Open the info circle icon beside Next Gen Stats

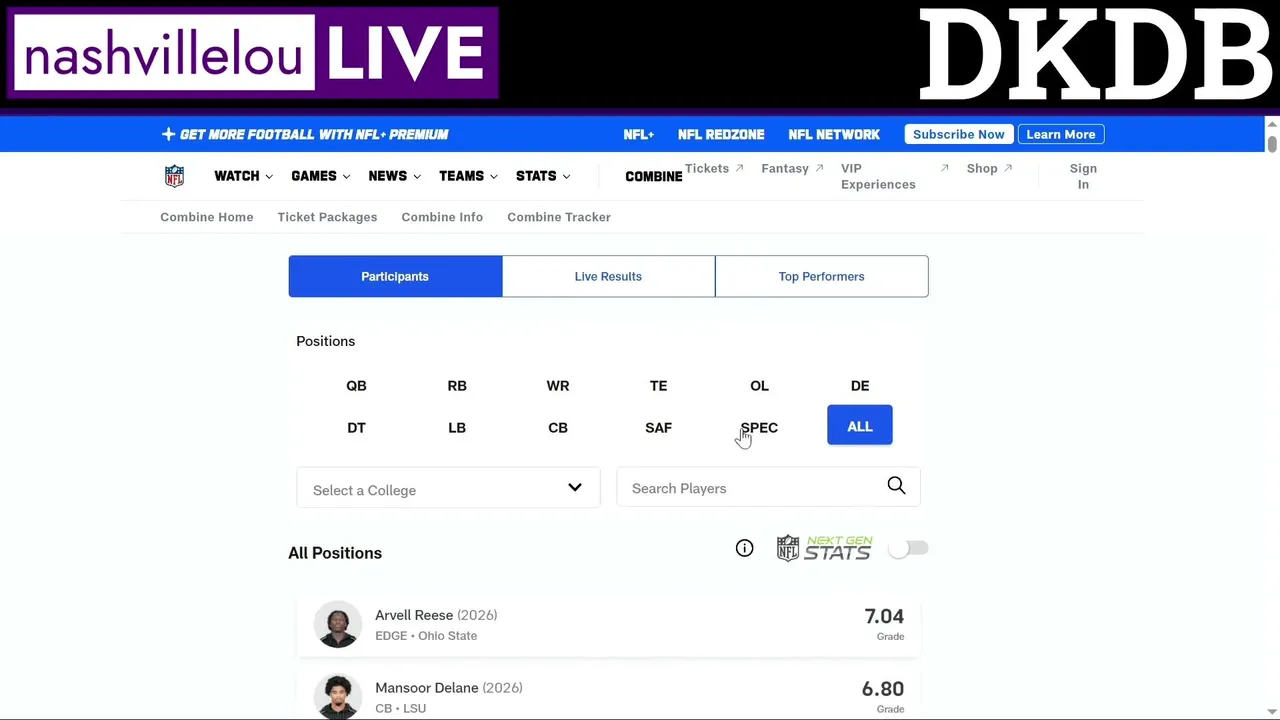point(744,548)
